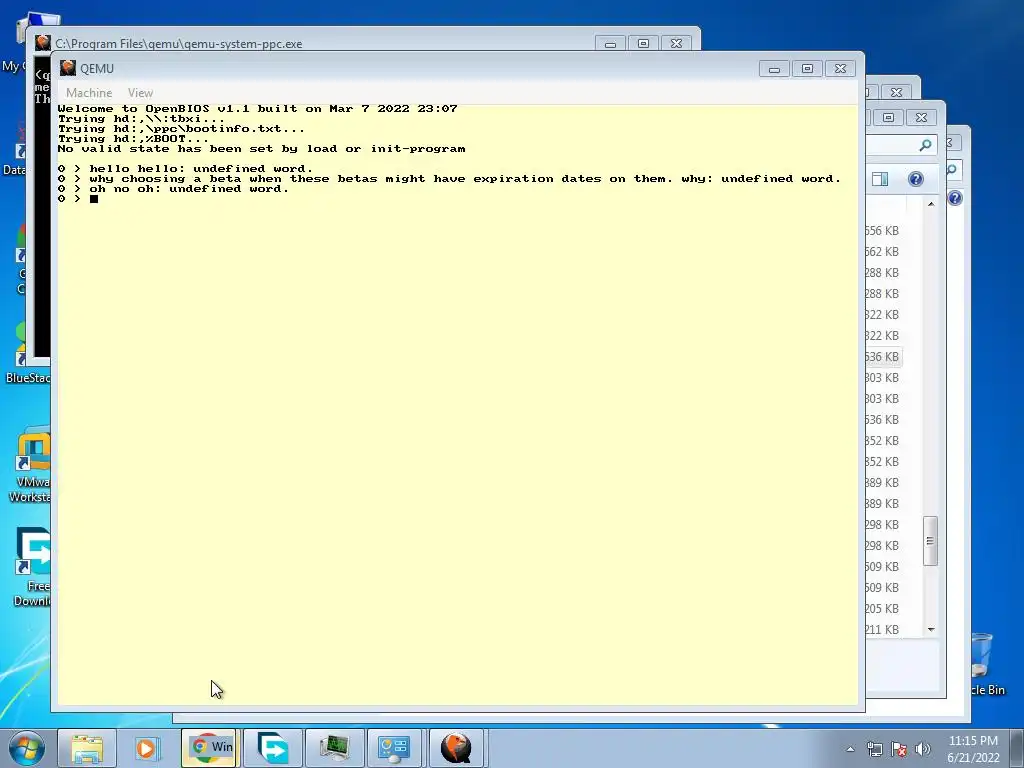Screen dimensions: 1024x768
Task: Open the network tray icon
Action: point(874,750)
